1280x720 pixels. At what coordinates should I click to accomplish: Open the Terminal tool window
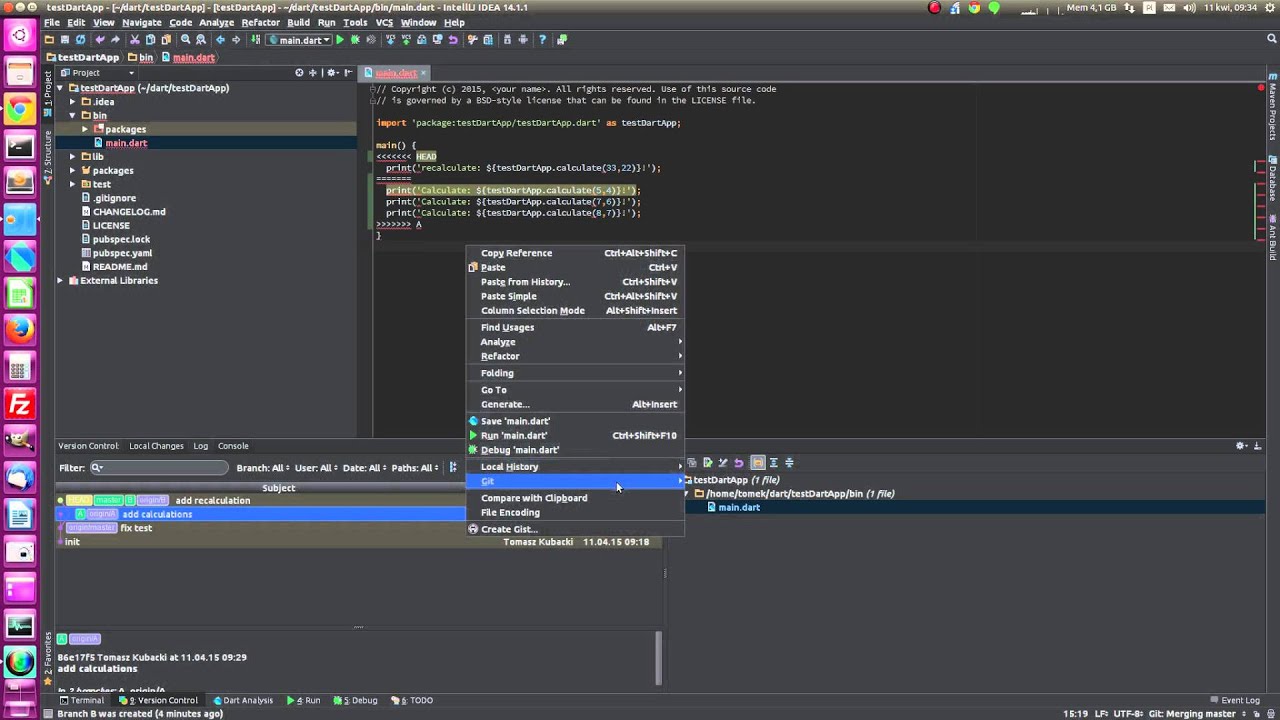tap(81, 701)
